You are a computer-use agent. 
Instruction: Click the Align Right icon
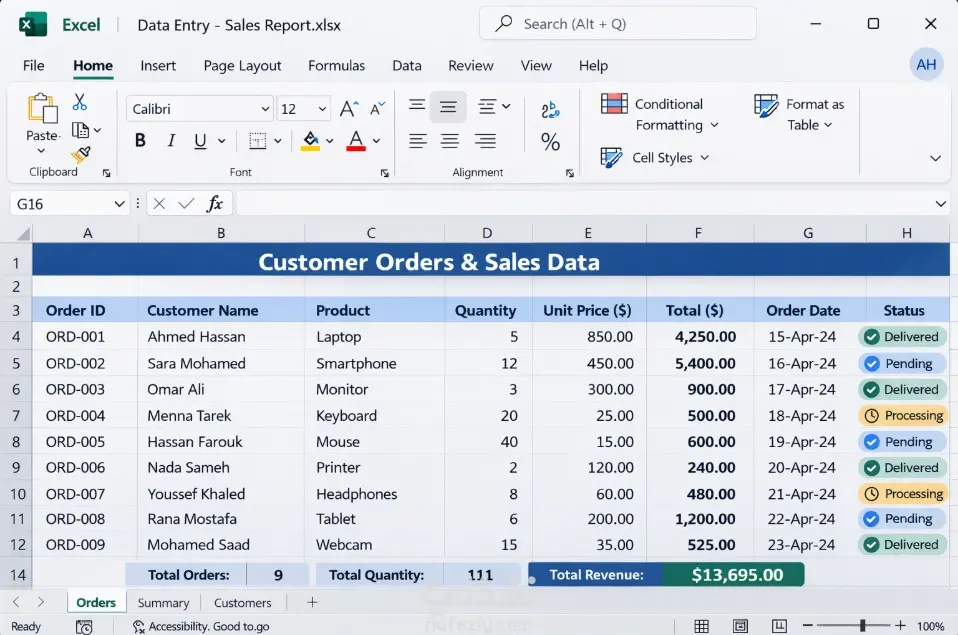tap(485, 141)
